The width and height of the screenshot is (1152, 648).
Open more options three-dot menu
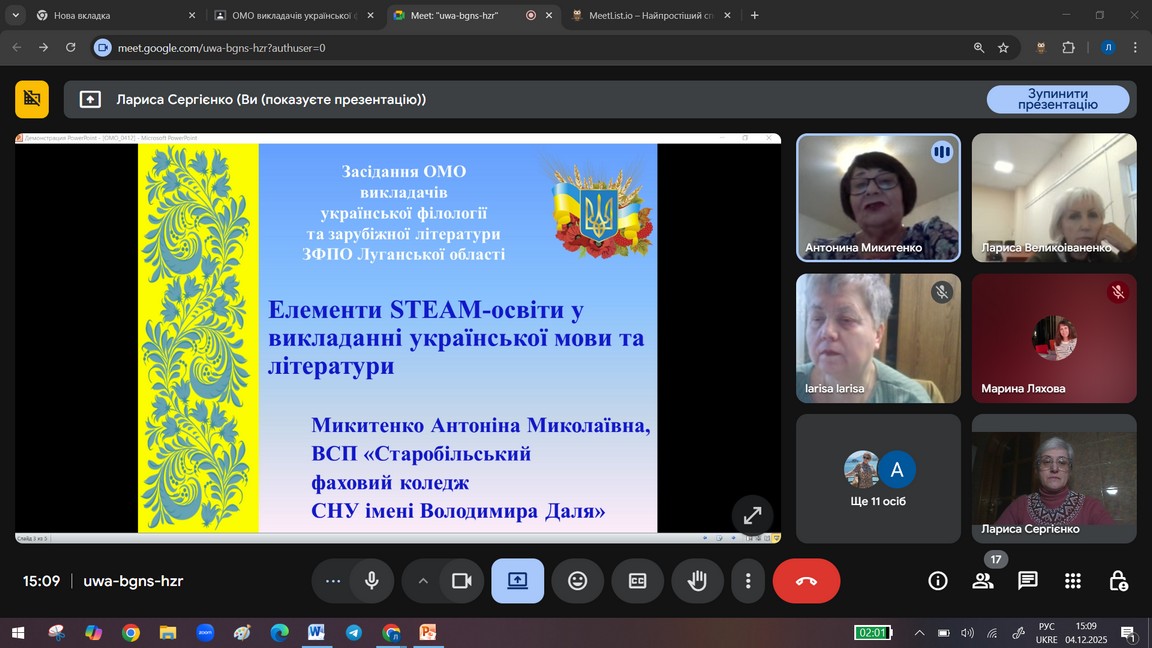pyautogui.click(x=748, y=581)
